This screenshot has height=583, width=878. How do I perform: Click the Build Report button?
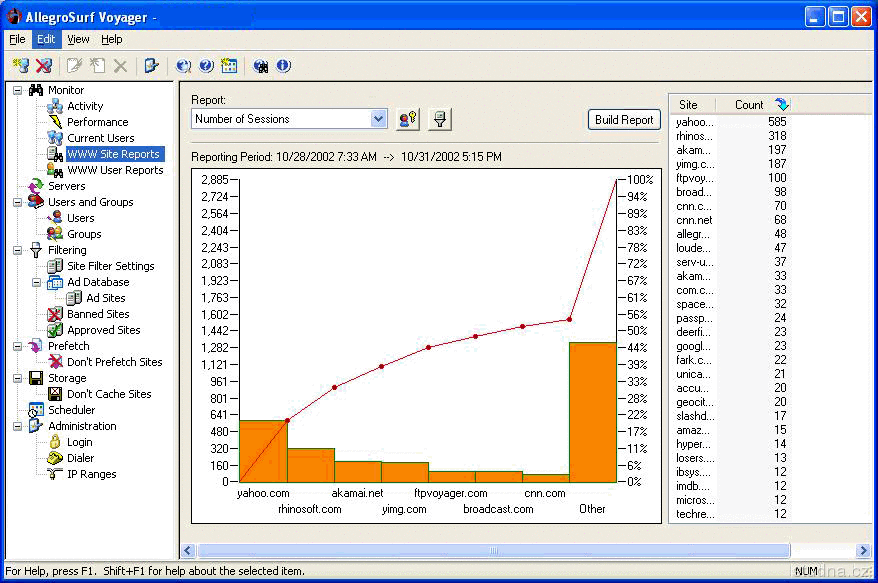(624, 119)
